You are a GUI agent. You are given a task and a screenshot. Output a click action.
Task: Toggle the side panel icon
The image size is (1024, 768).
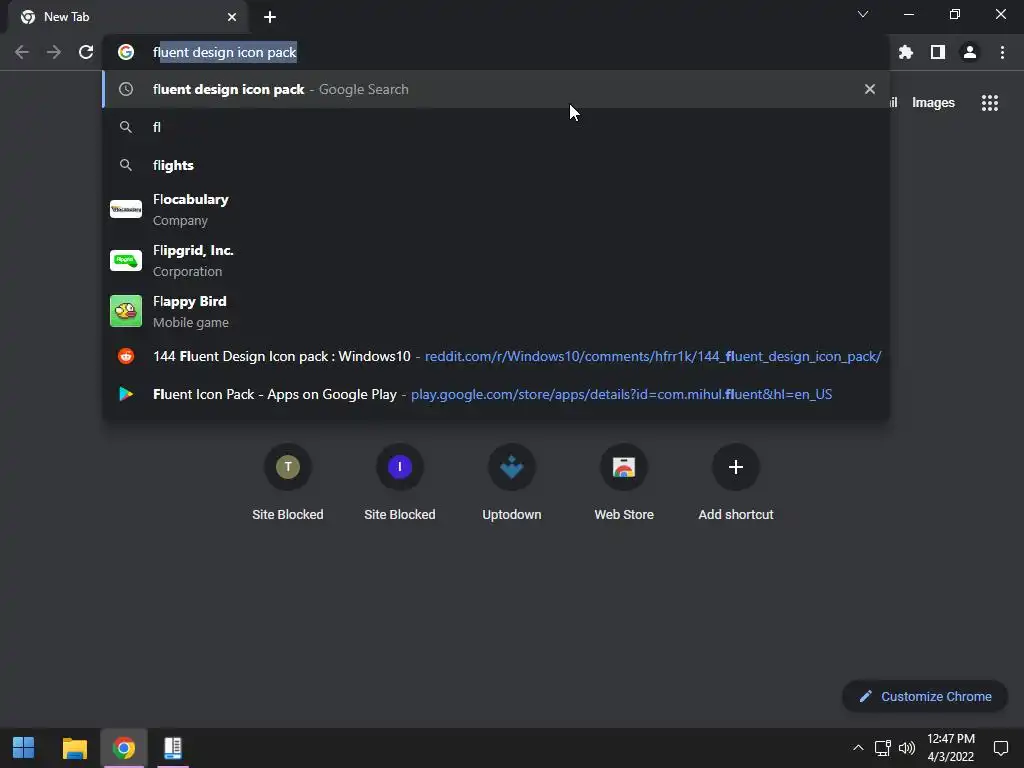point(938,52)
